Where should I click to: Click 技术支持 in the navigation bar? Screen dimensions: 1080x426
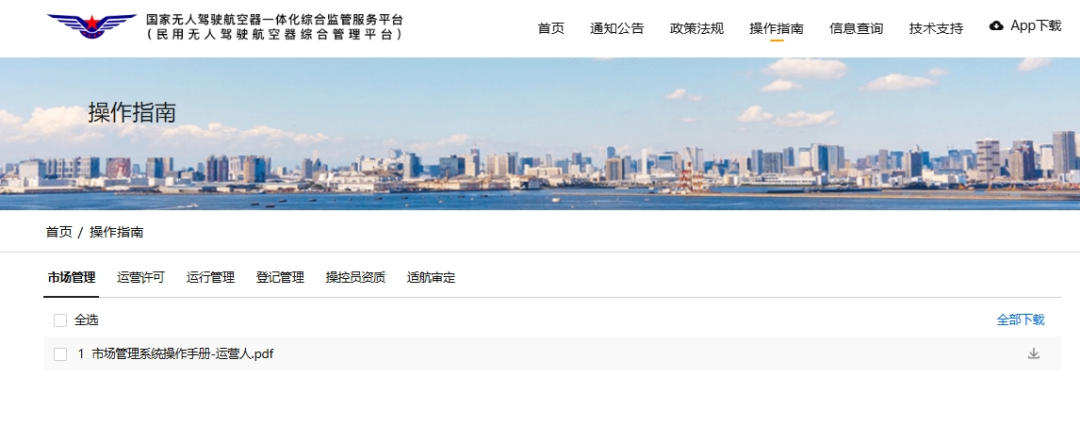pos(936,28)
